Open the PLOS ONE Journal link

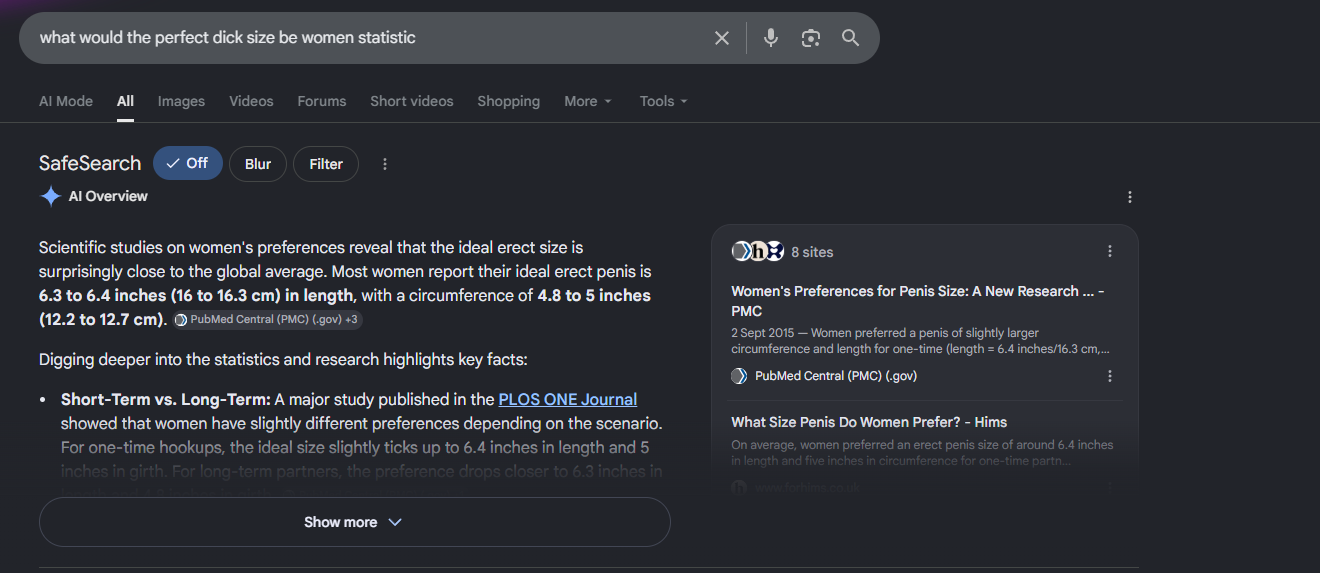tap(568, 399)
